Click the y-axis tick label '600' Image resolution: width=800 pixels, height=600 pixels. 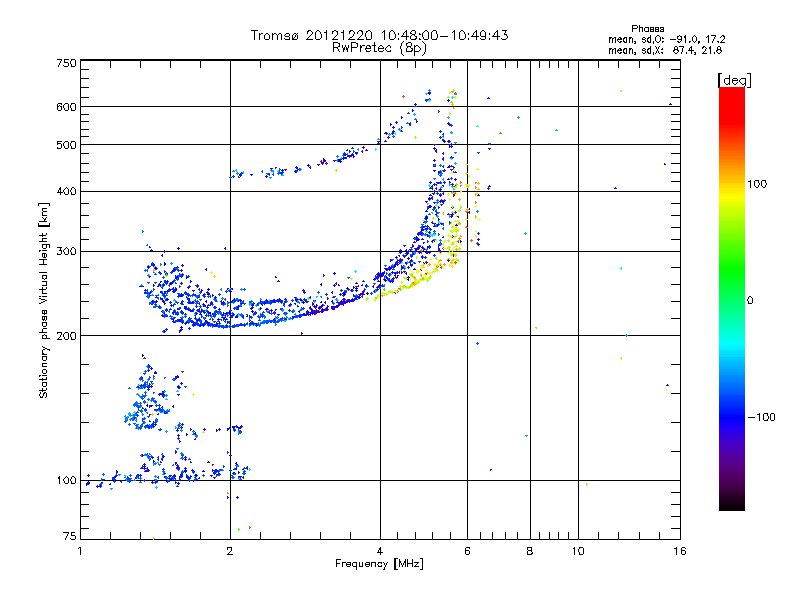(x=66, y=107)
